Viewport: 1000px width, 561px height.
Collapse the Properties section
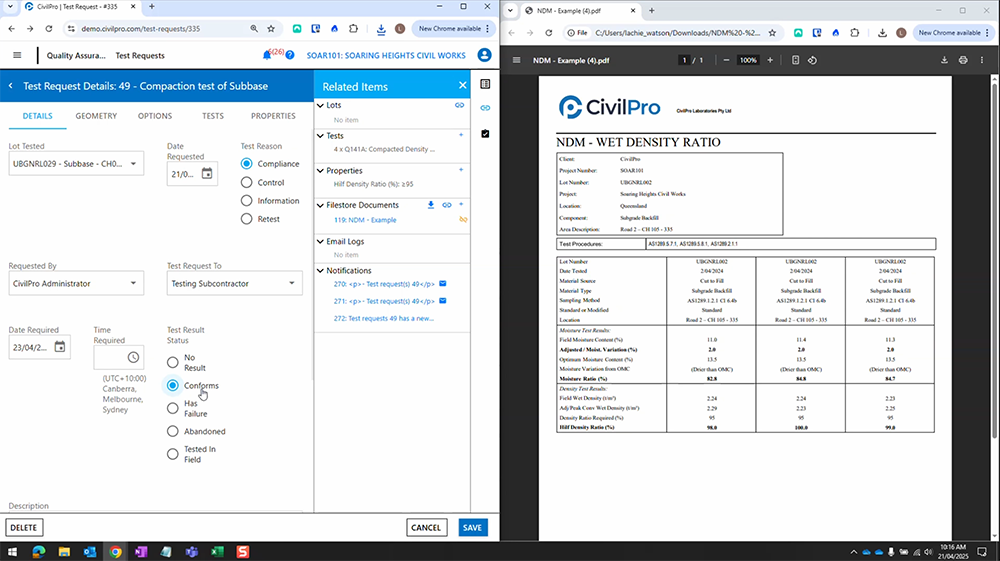tap(320, 171)
